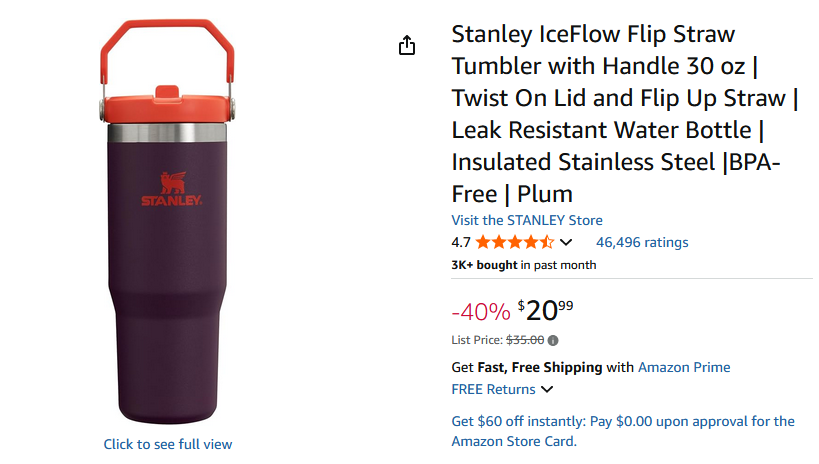Expand the ratings breakdown chevron
This screenshot has width=819, height=464.
click(x=566, y=242)
